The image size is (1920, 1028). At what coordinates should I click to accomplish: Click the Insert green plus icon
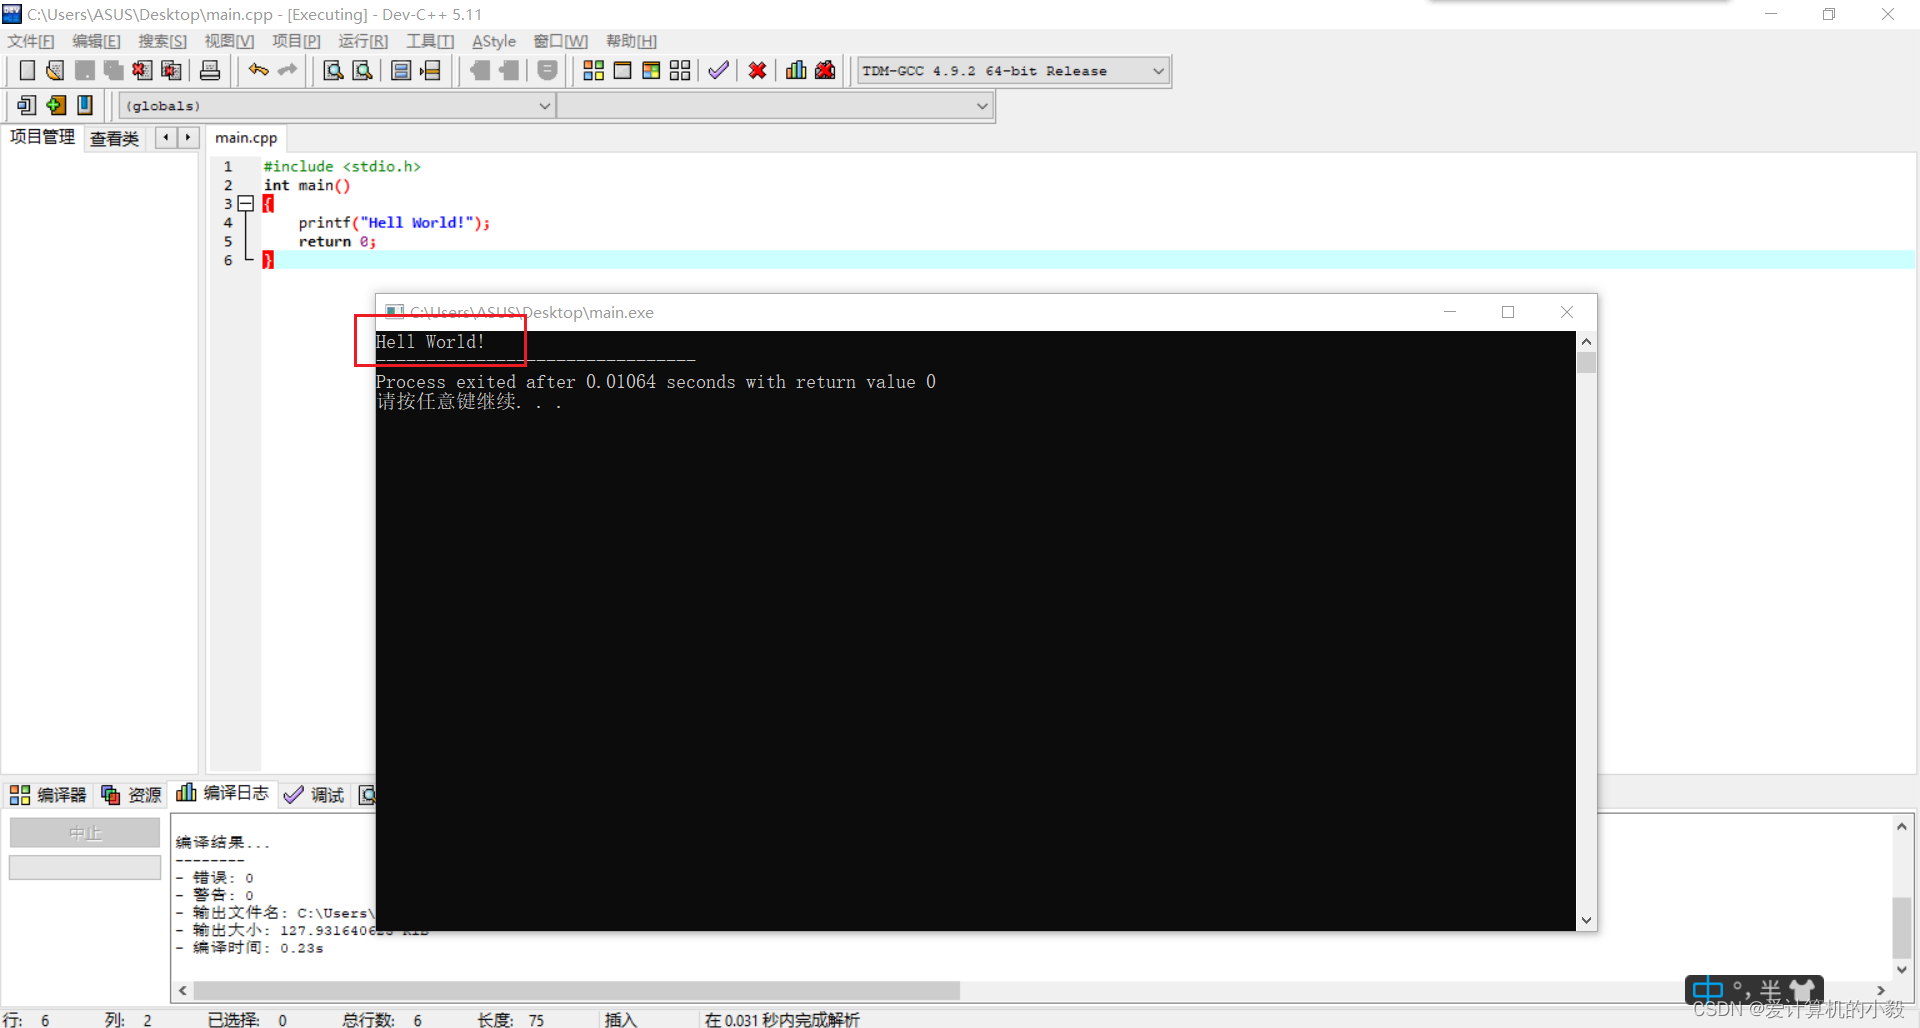[x=56, y=105]
